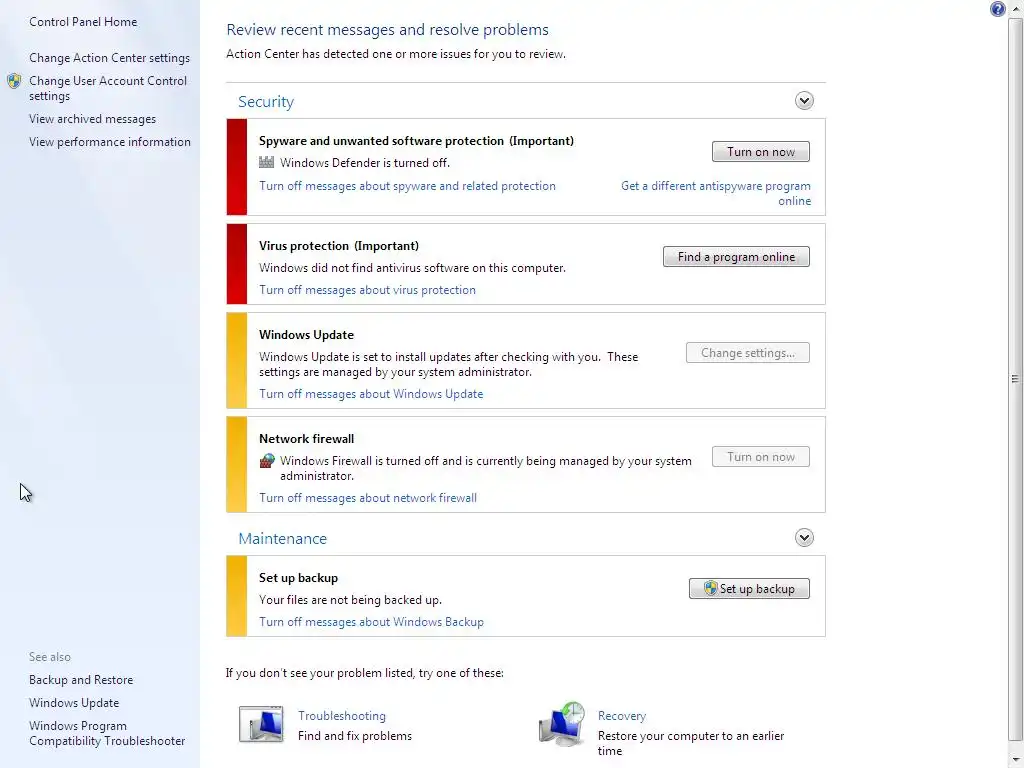Open View performance information
1024x768 pixels.
110,142
